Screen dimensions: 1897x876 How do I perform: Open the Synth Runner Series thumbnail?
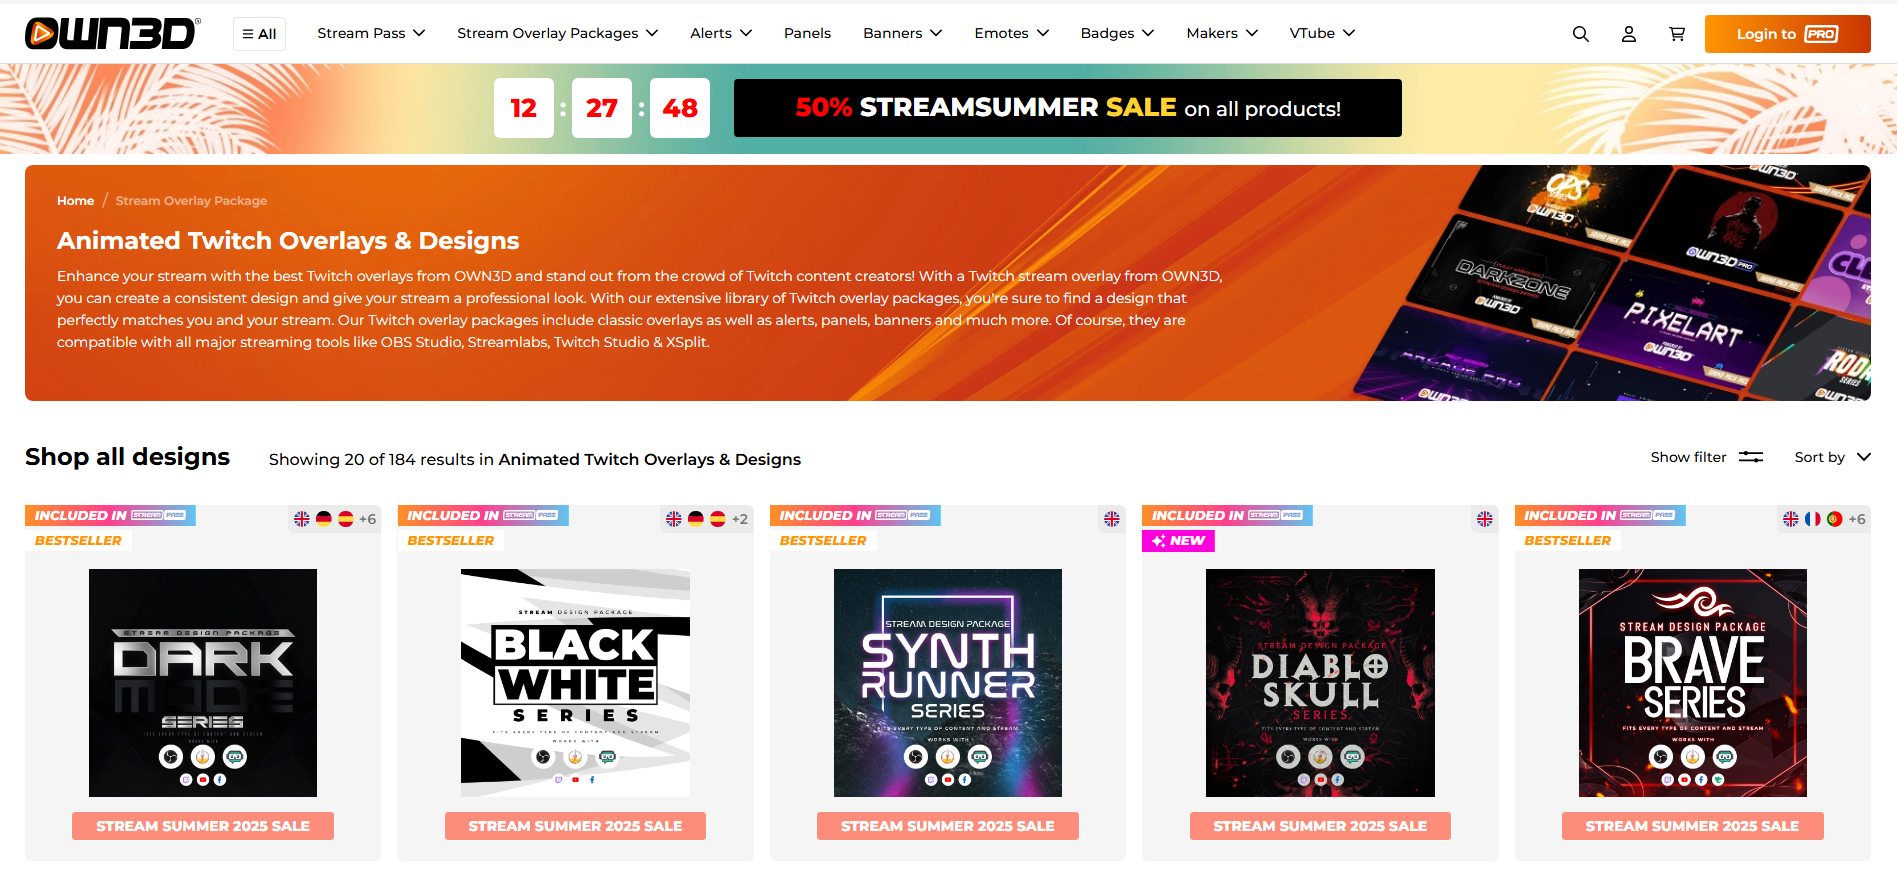(948, 683)
